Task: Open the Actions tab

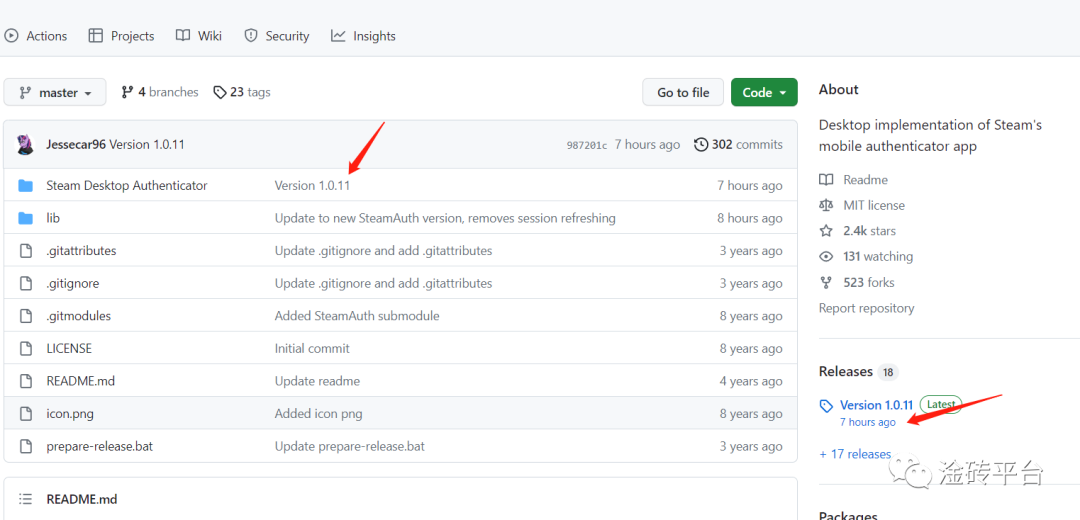Action: point(35,36)
